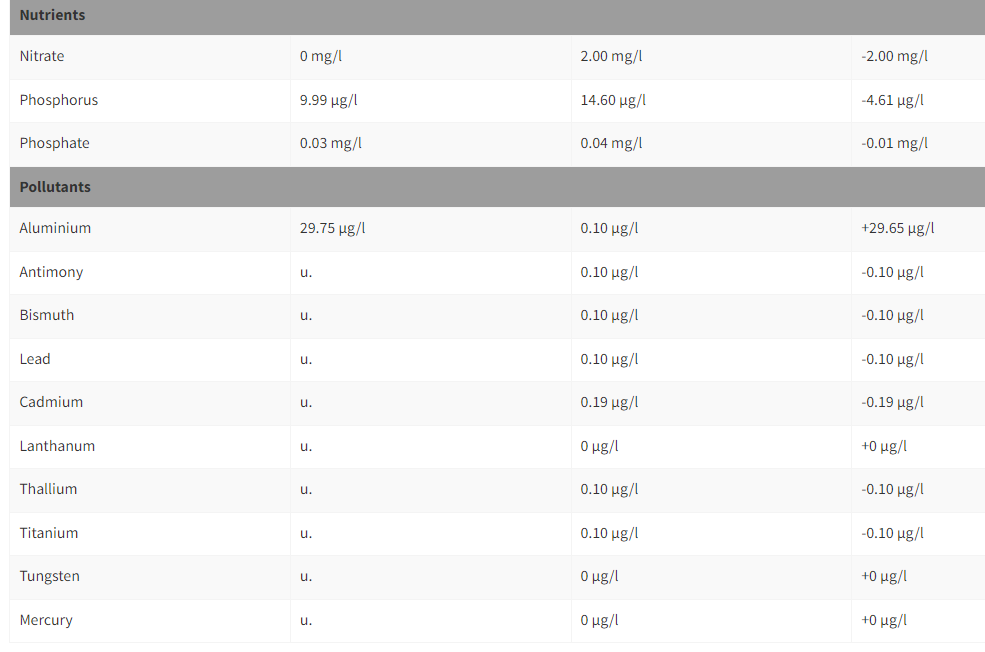Click the Bismuth row label
This screenshot has height=652, width=985.
point(47,315)
